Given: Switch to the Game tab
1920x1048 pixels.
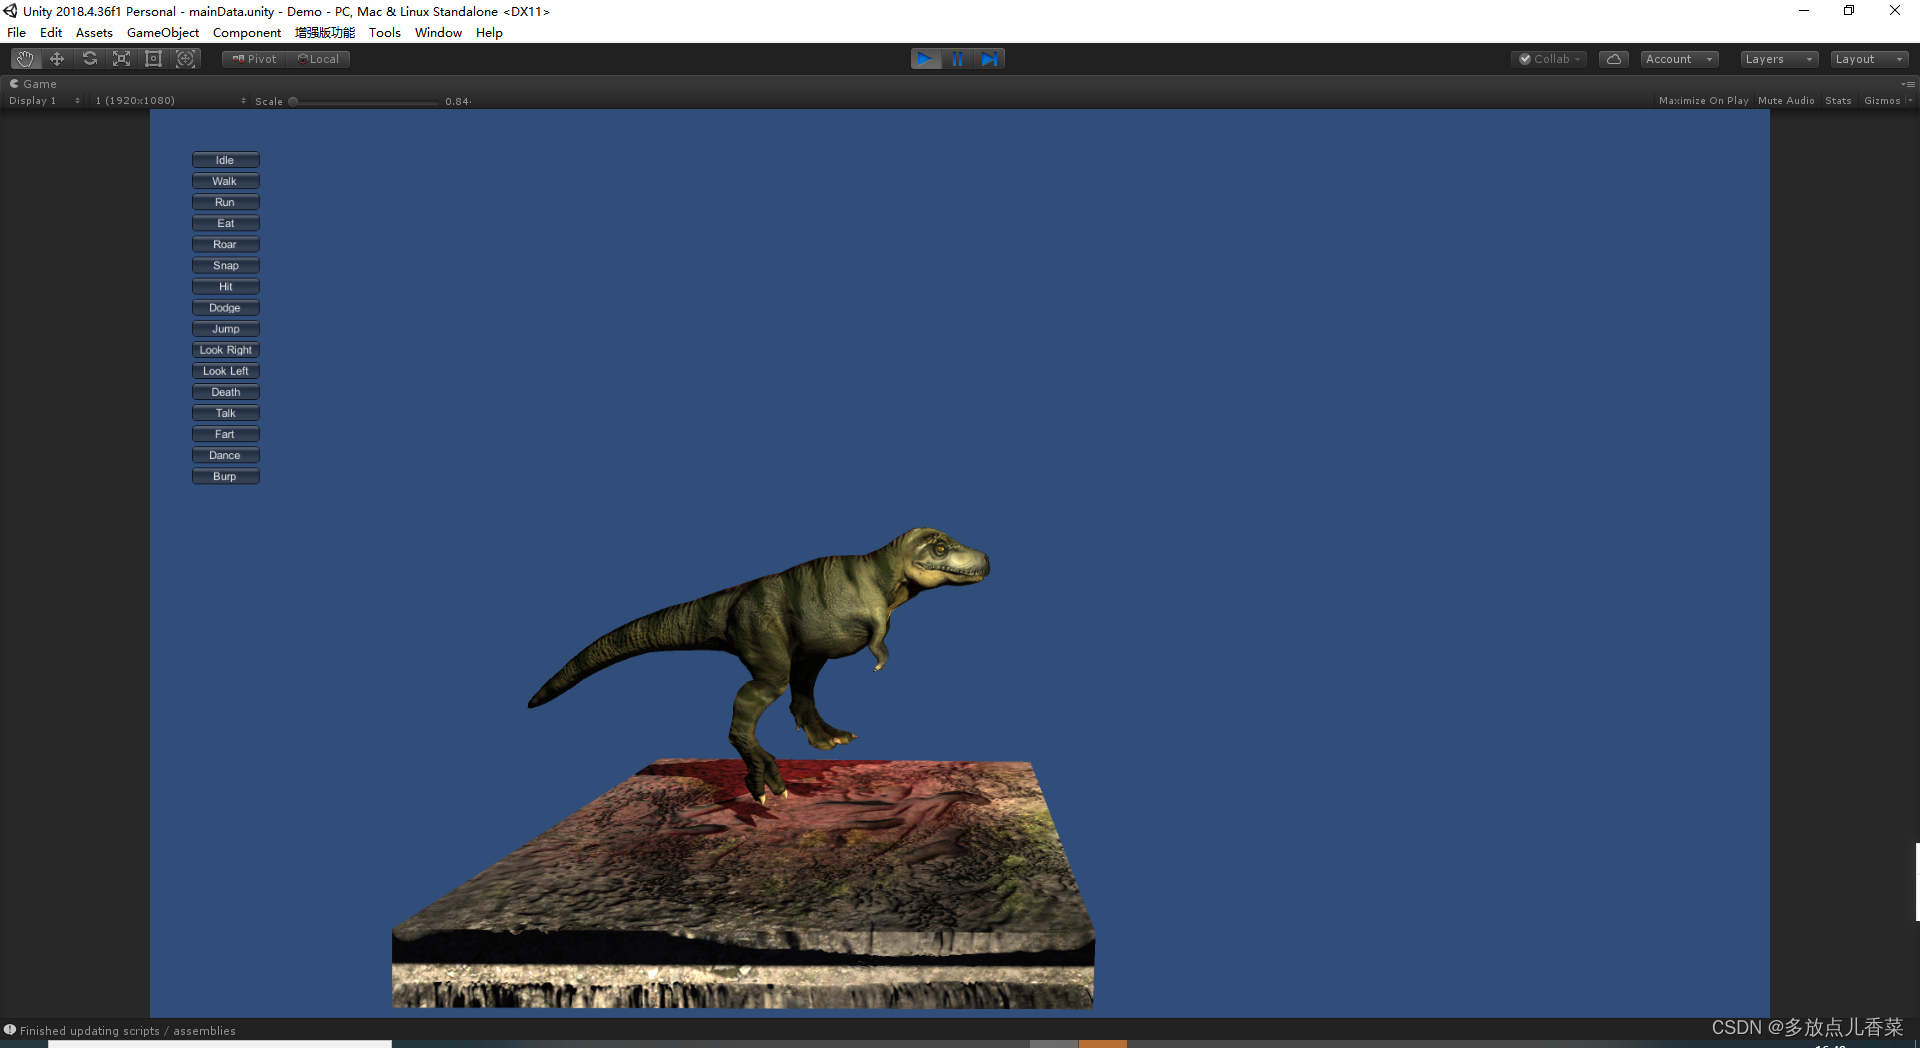Looking at the screenshot, I should [x=33, y=84].
